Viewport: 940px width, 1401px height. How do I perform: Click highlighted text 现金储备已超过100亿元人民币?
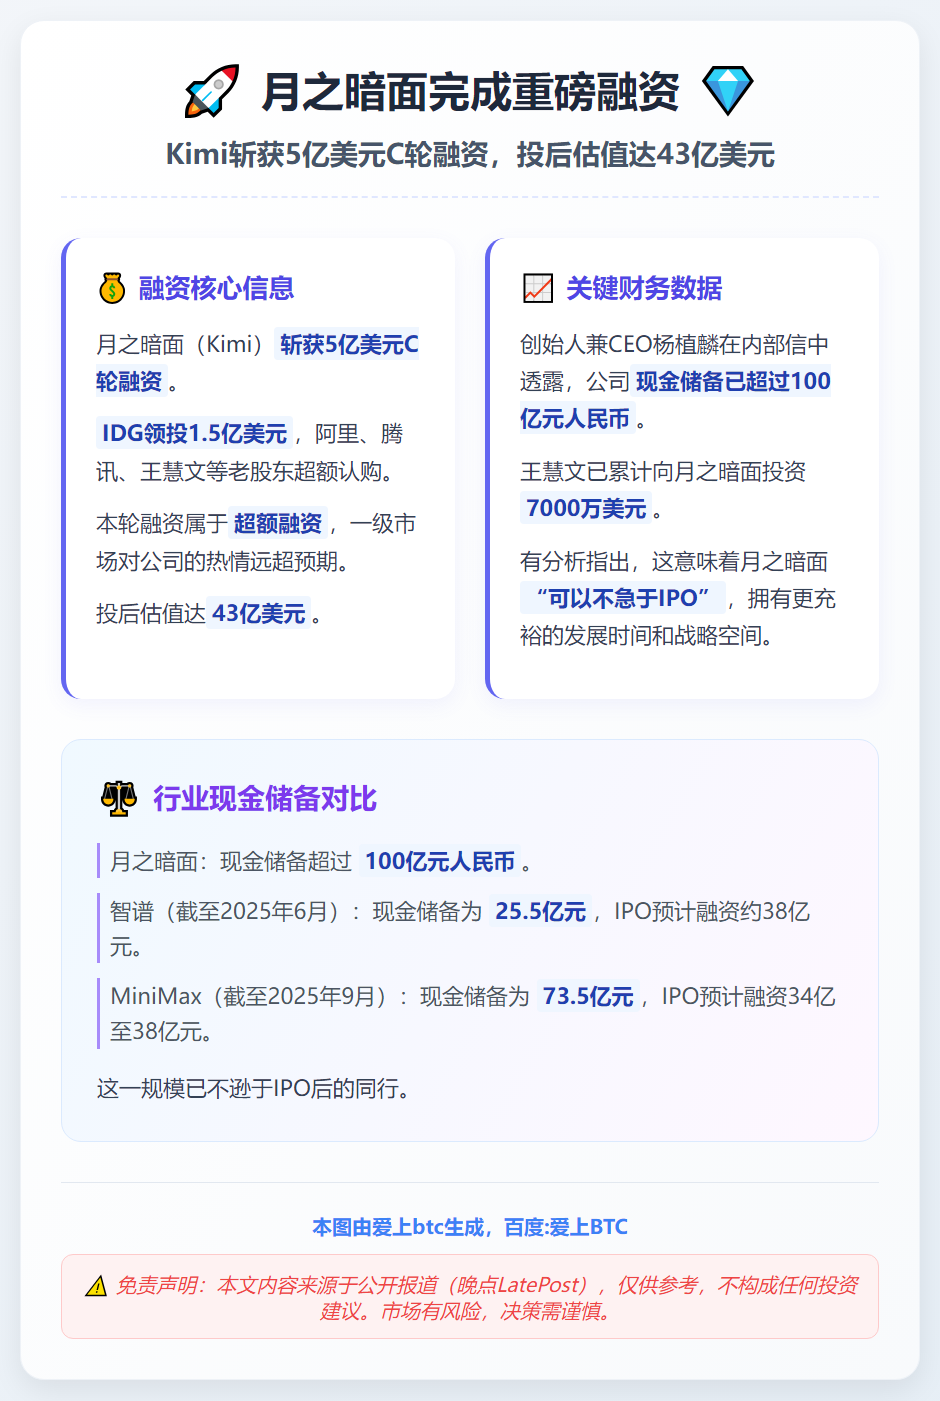pyautogui.click(x=675, y=400)
